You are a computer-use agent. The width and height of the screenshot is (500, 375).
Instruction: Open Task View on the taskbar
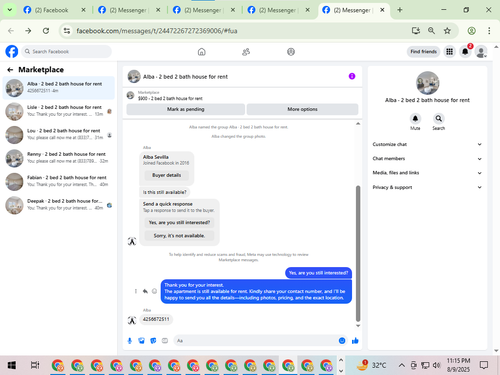point(35,365)
